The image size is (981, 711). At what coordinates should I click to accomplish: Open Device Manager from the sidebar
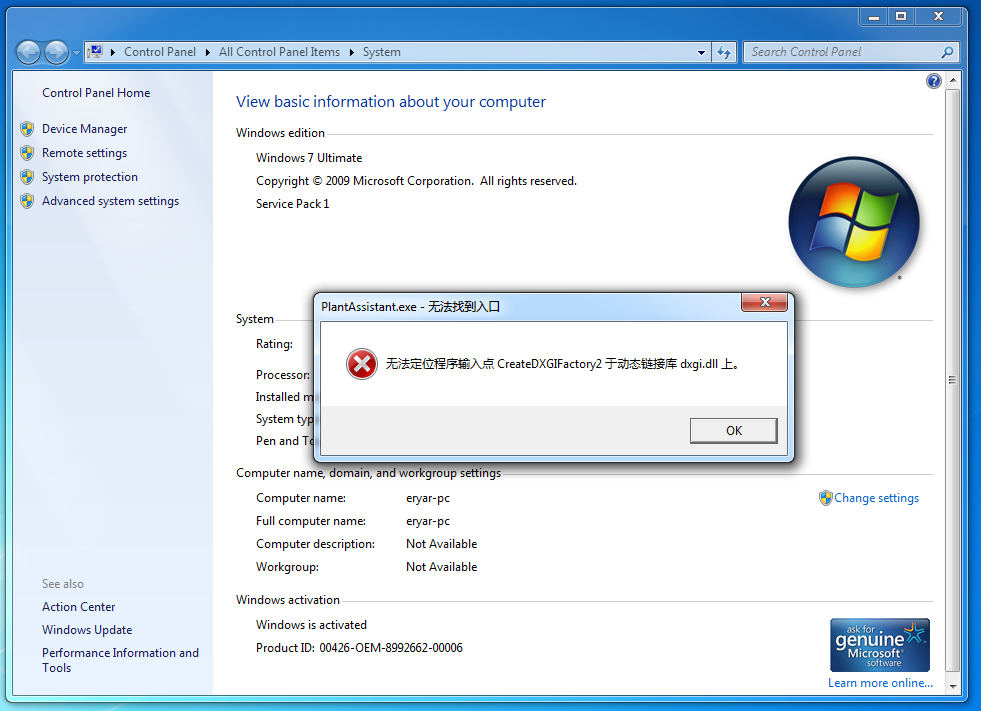85,128
